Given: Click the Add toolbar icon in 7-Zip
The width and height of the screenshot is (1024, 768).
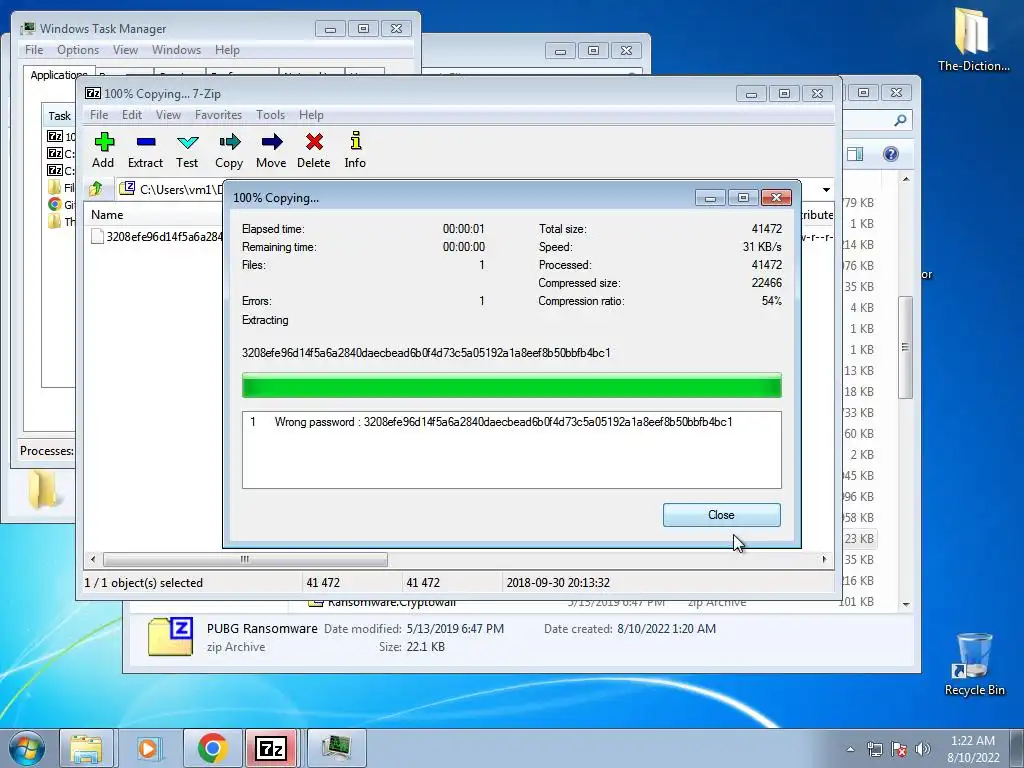Looking at the screenshot, I should click(103, 150).
